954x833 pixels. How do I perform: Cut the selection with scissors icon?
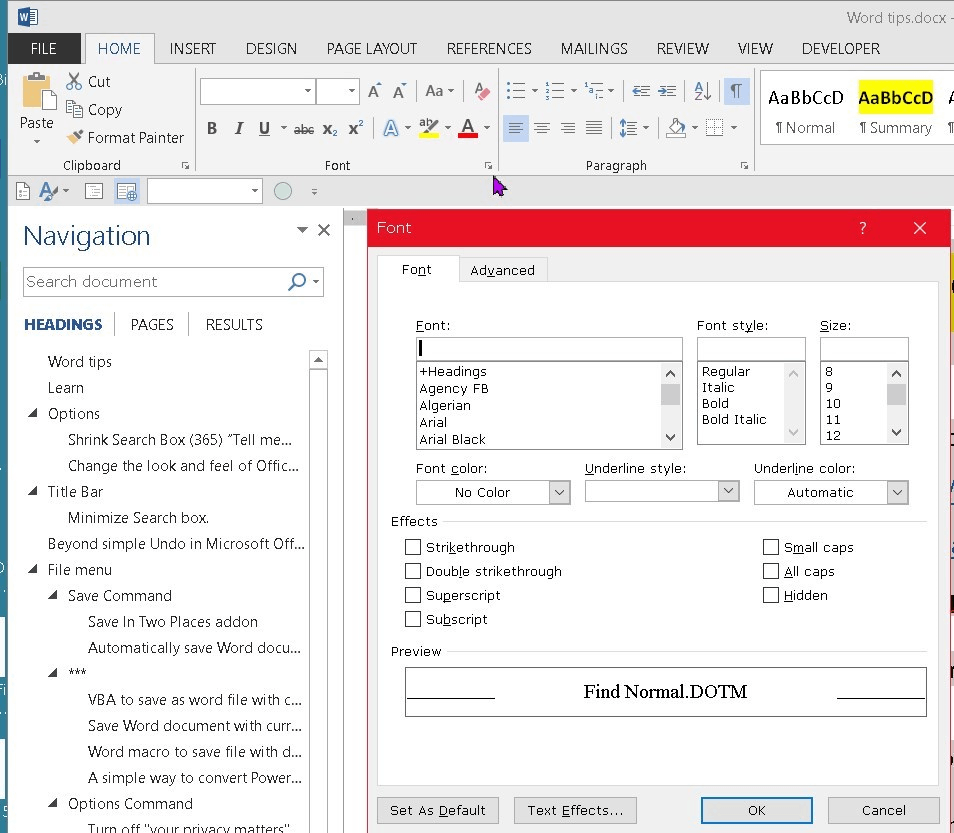tap(74, 82)
